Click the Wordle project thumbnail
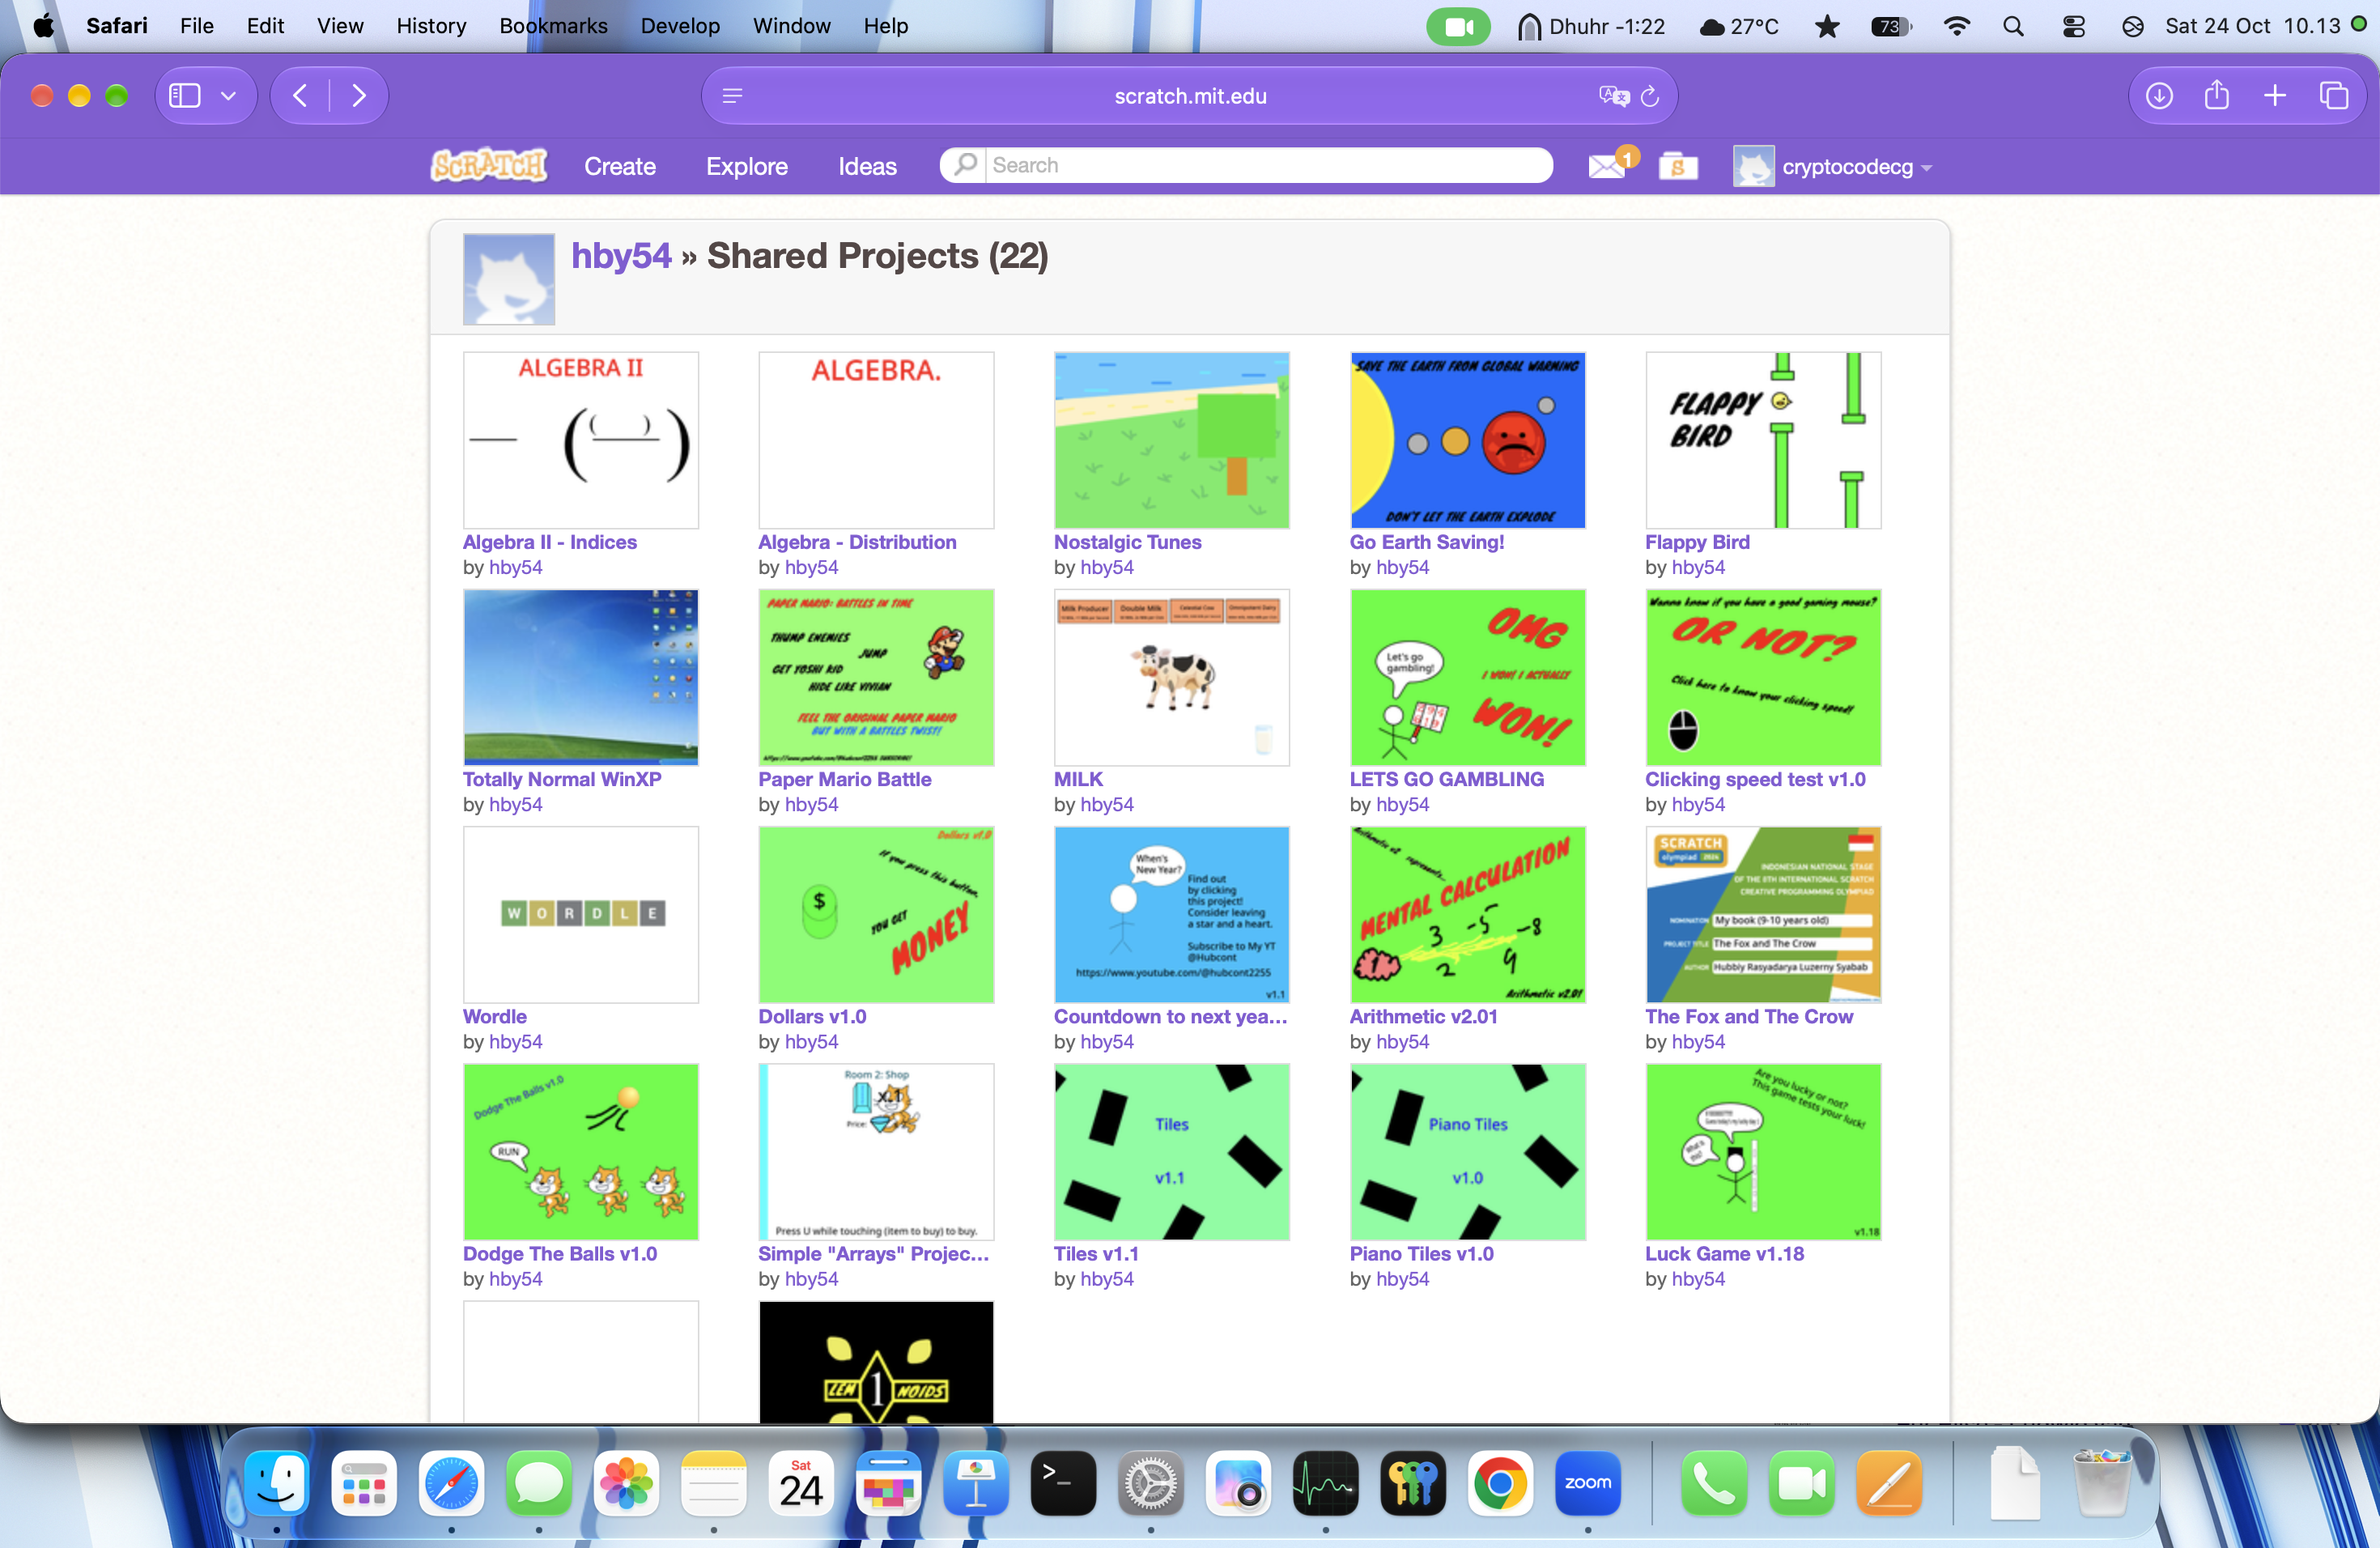This screenshot has height=1548, width=2380. tap(581, 914)
